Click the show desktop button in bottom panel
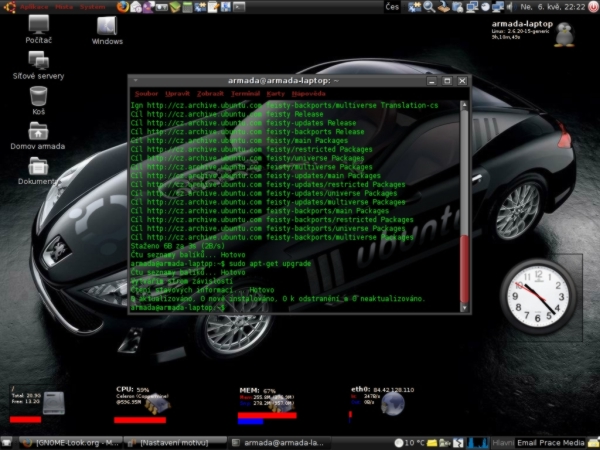The image size is (600, 450). 7,443
